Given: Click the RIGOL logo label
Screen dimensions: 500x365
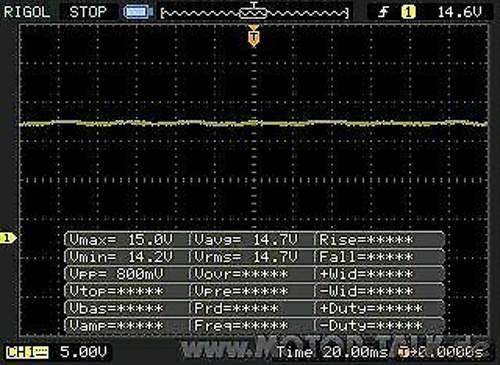Looking at the screenshot, I should click(27, 12).
